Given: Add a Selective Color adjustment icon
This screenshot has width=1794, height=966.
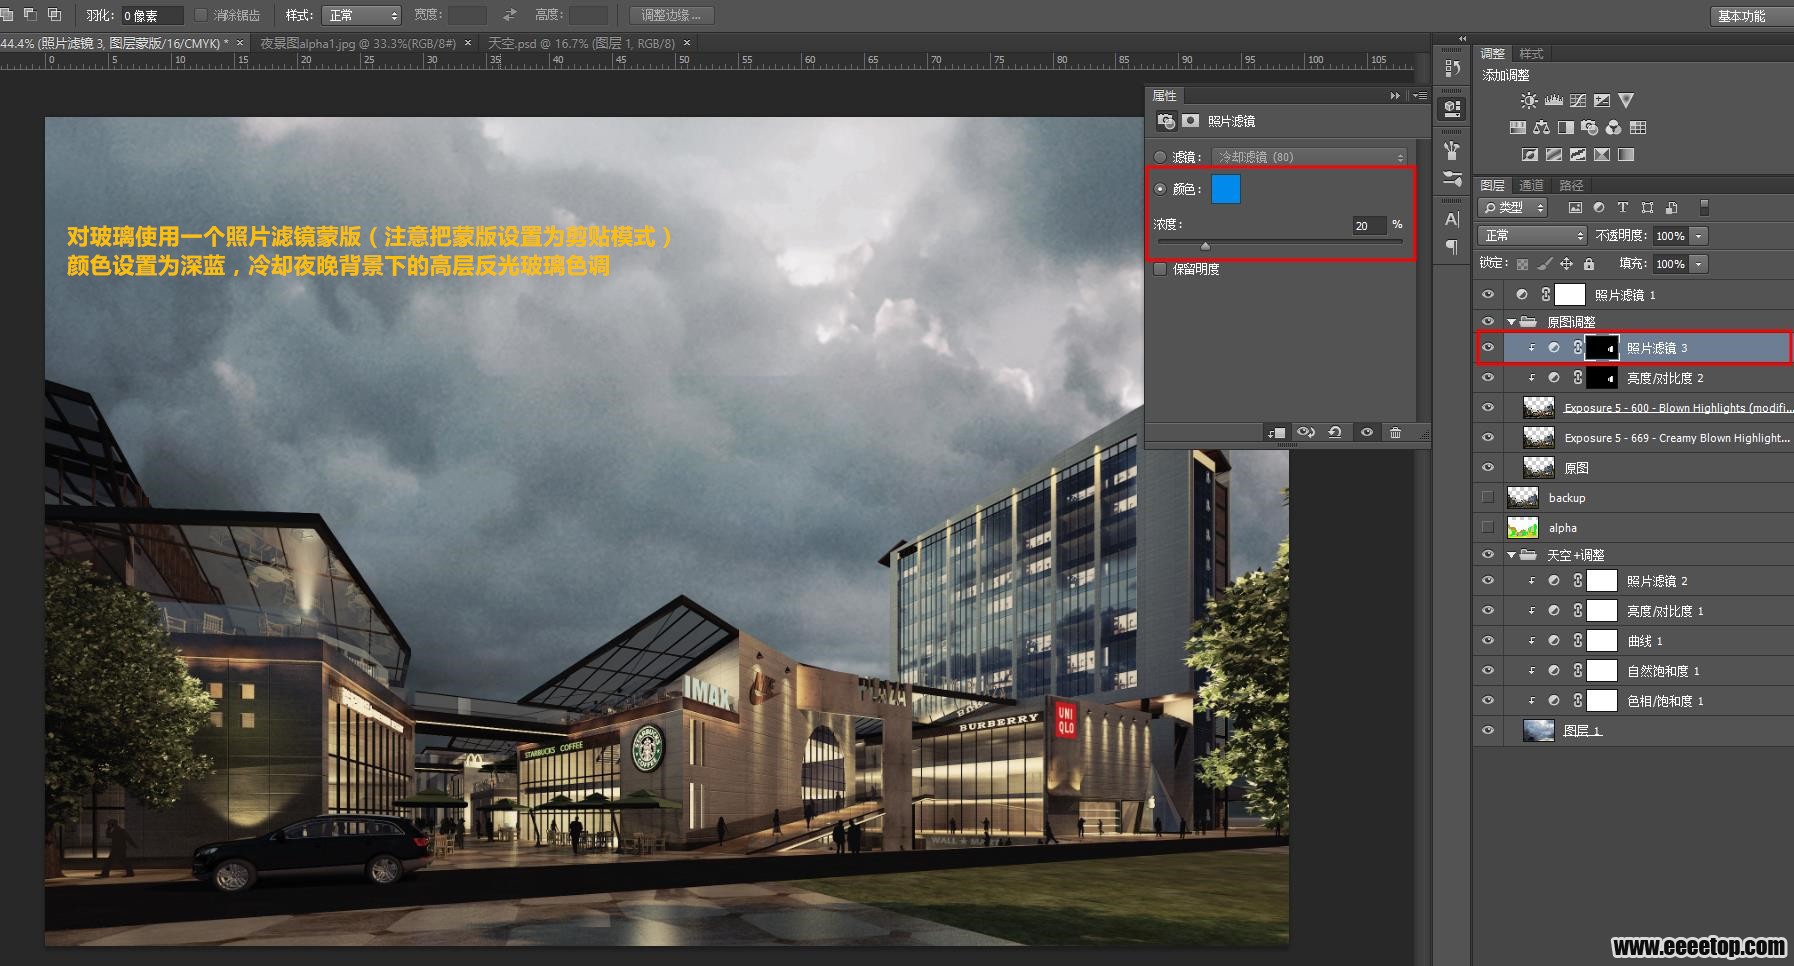Looking at the screenshot, I should (x=1601, y=154).
